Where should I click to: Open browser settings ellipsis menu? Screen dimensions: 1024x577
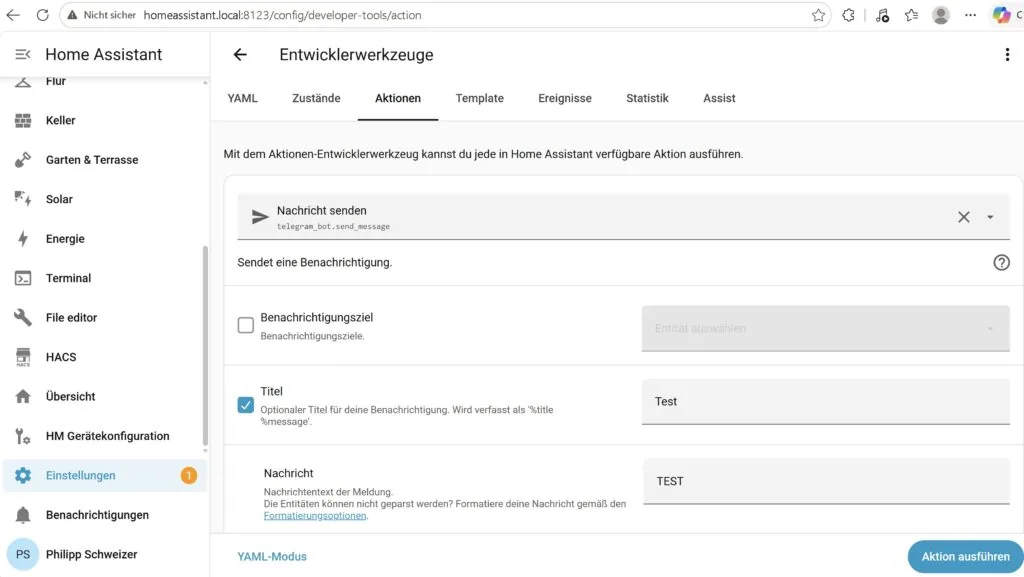[970, 15]
